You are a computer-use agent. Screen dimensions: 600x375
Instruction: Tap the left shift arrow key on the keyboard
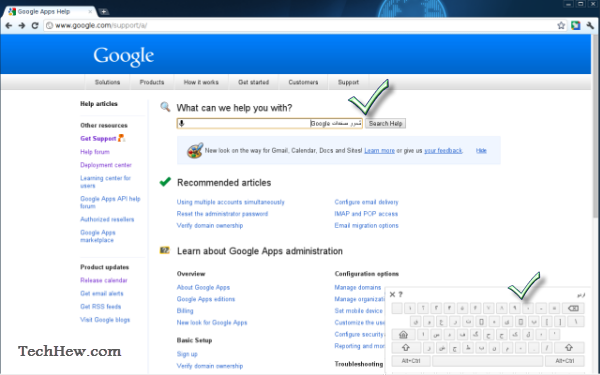(x=406, y=347)
